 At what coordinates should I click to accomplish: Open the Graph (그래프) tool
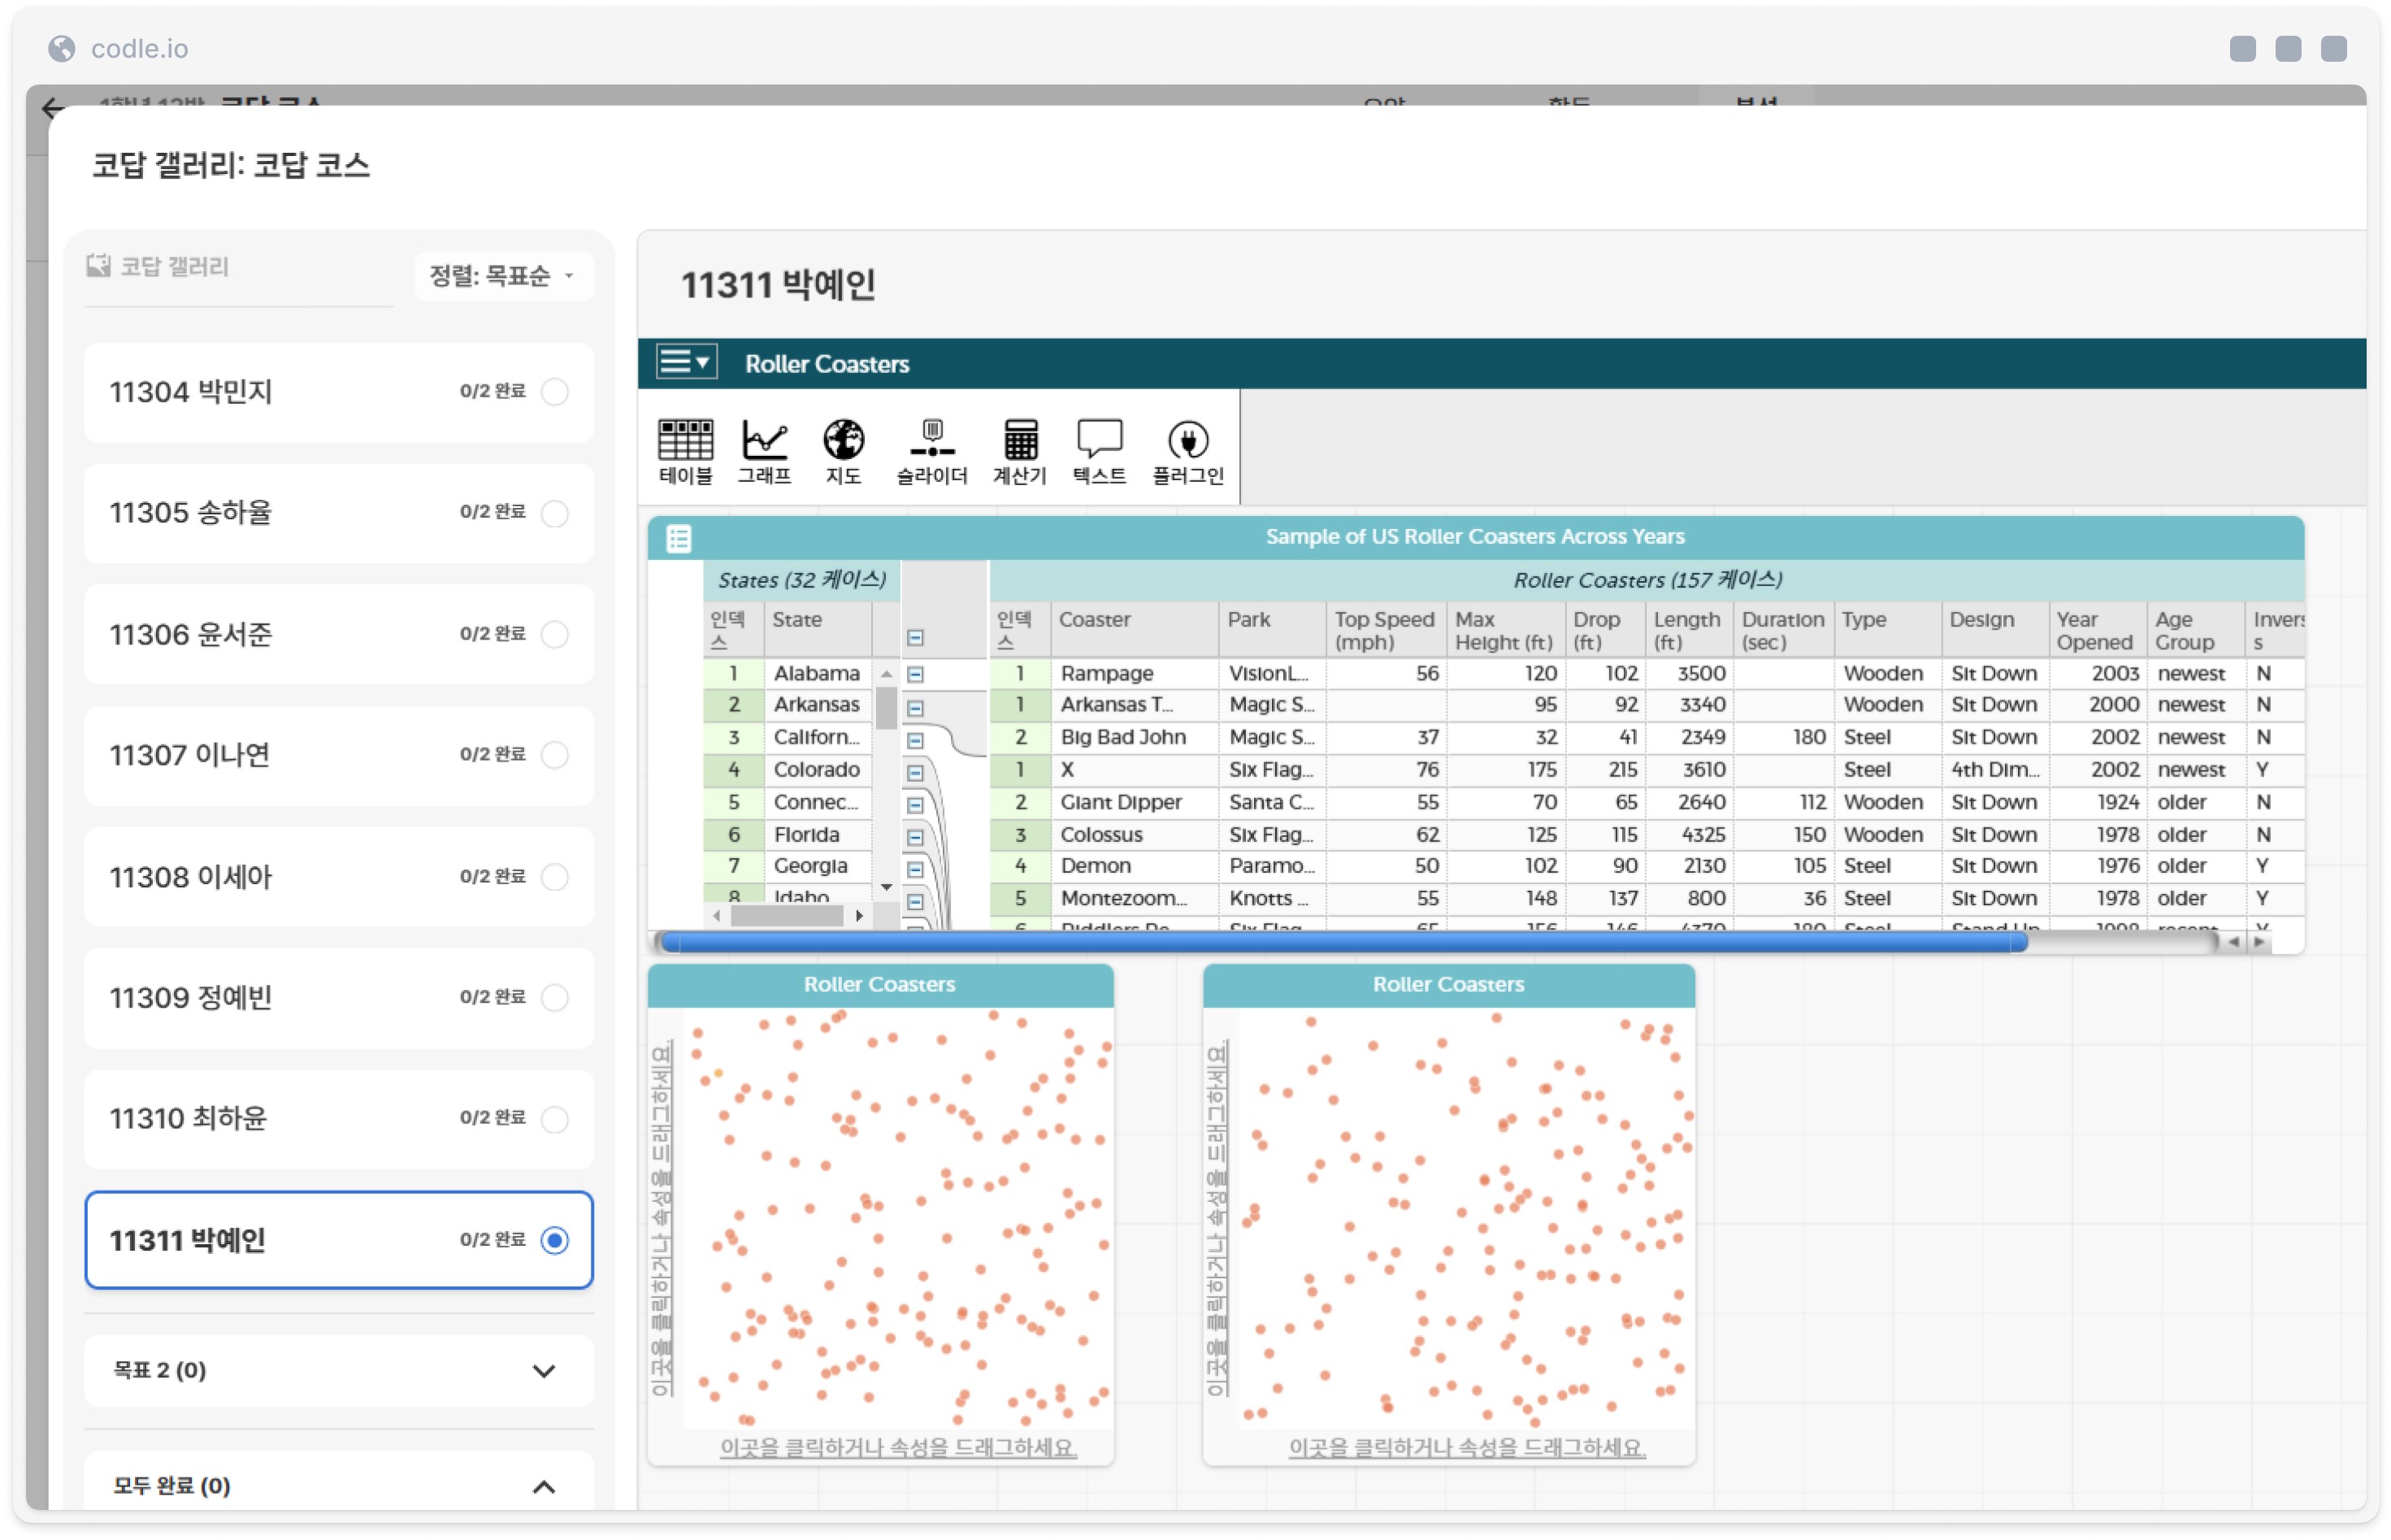(x=764, y=450)
